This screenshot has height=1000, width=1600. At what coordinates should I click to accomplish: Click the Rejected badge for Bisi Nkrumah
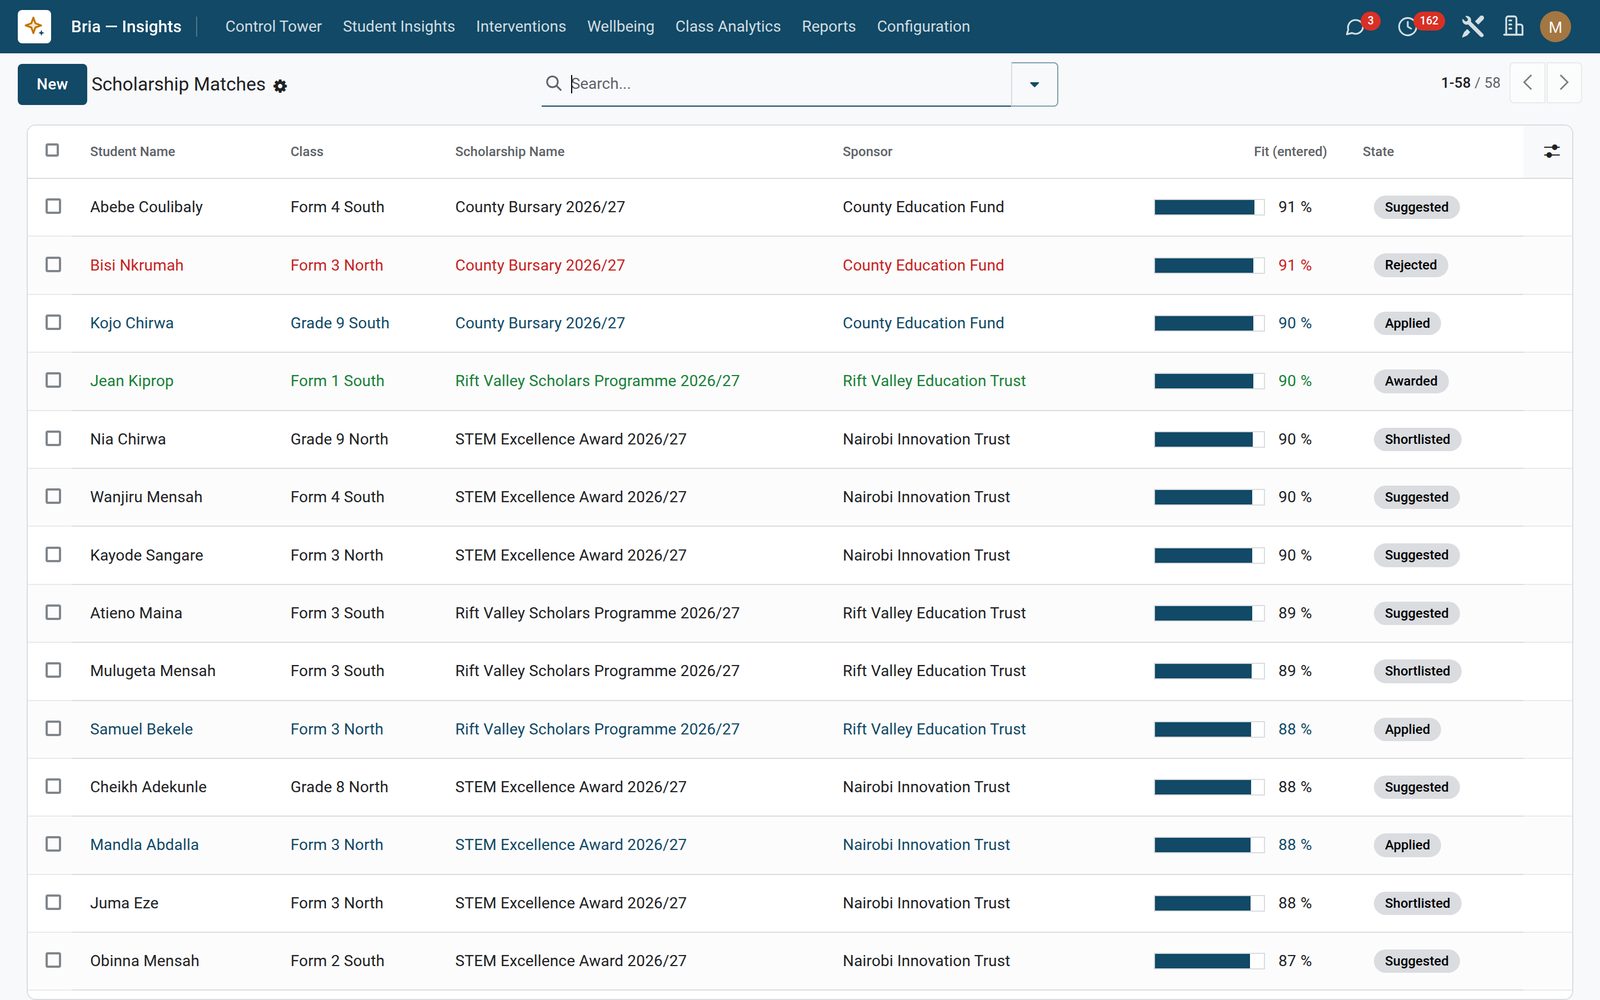click(1410, 265)
